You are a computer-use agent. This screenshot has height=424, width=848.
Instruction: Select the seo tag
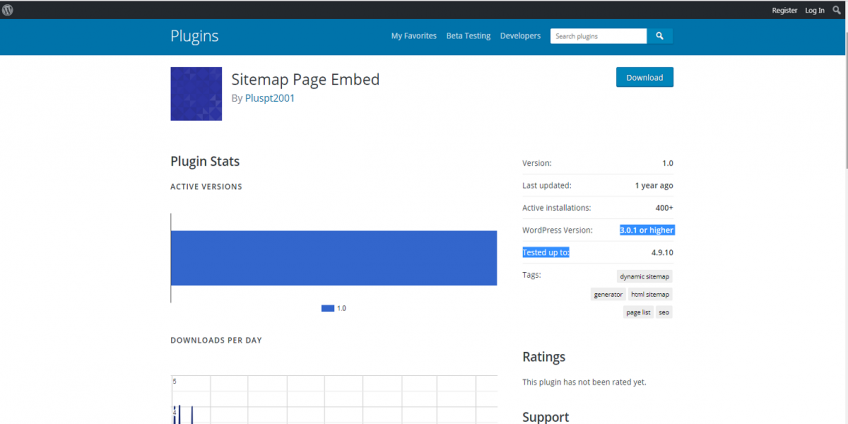click(664, 313)
